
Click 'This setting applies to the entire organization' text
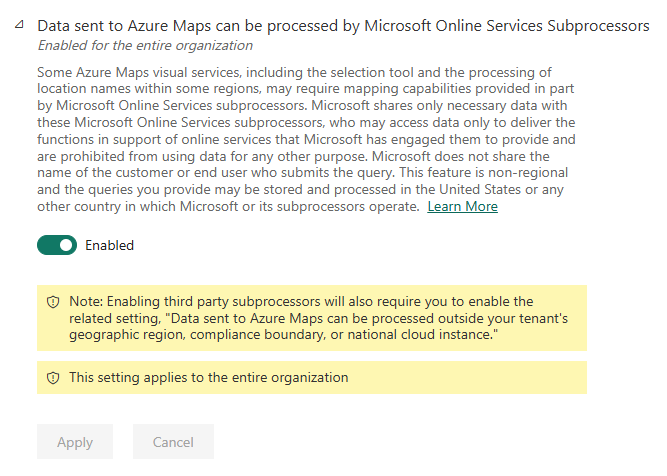point(208,378)
